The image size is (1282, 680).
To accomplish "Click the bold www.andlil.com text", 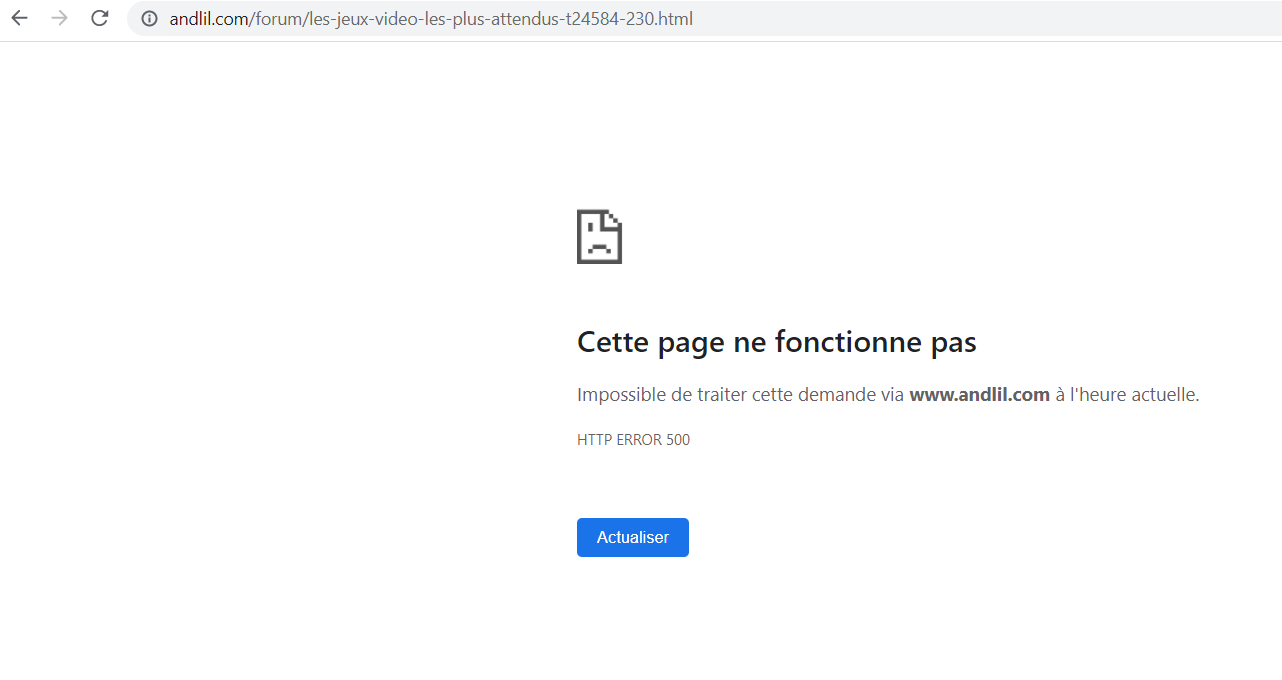I will pos(979,395).
